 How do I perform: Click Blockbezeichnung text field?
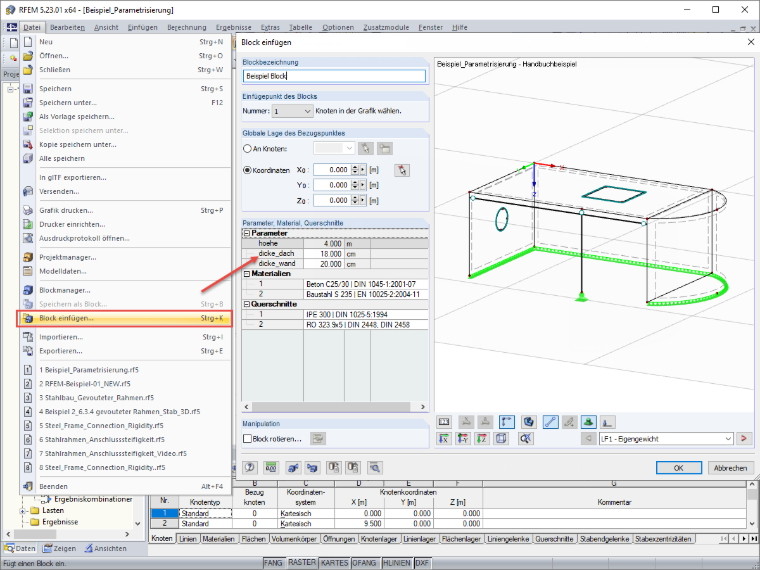pyautogui.click(x=334, y=76)
